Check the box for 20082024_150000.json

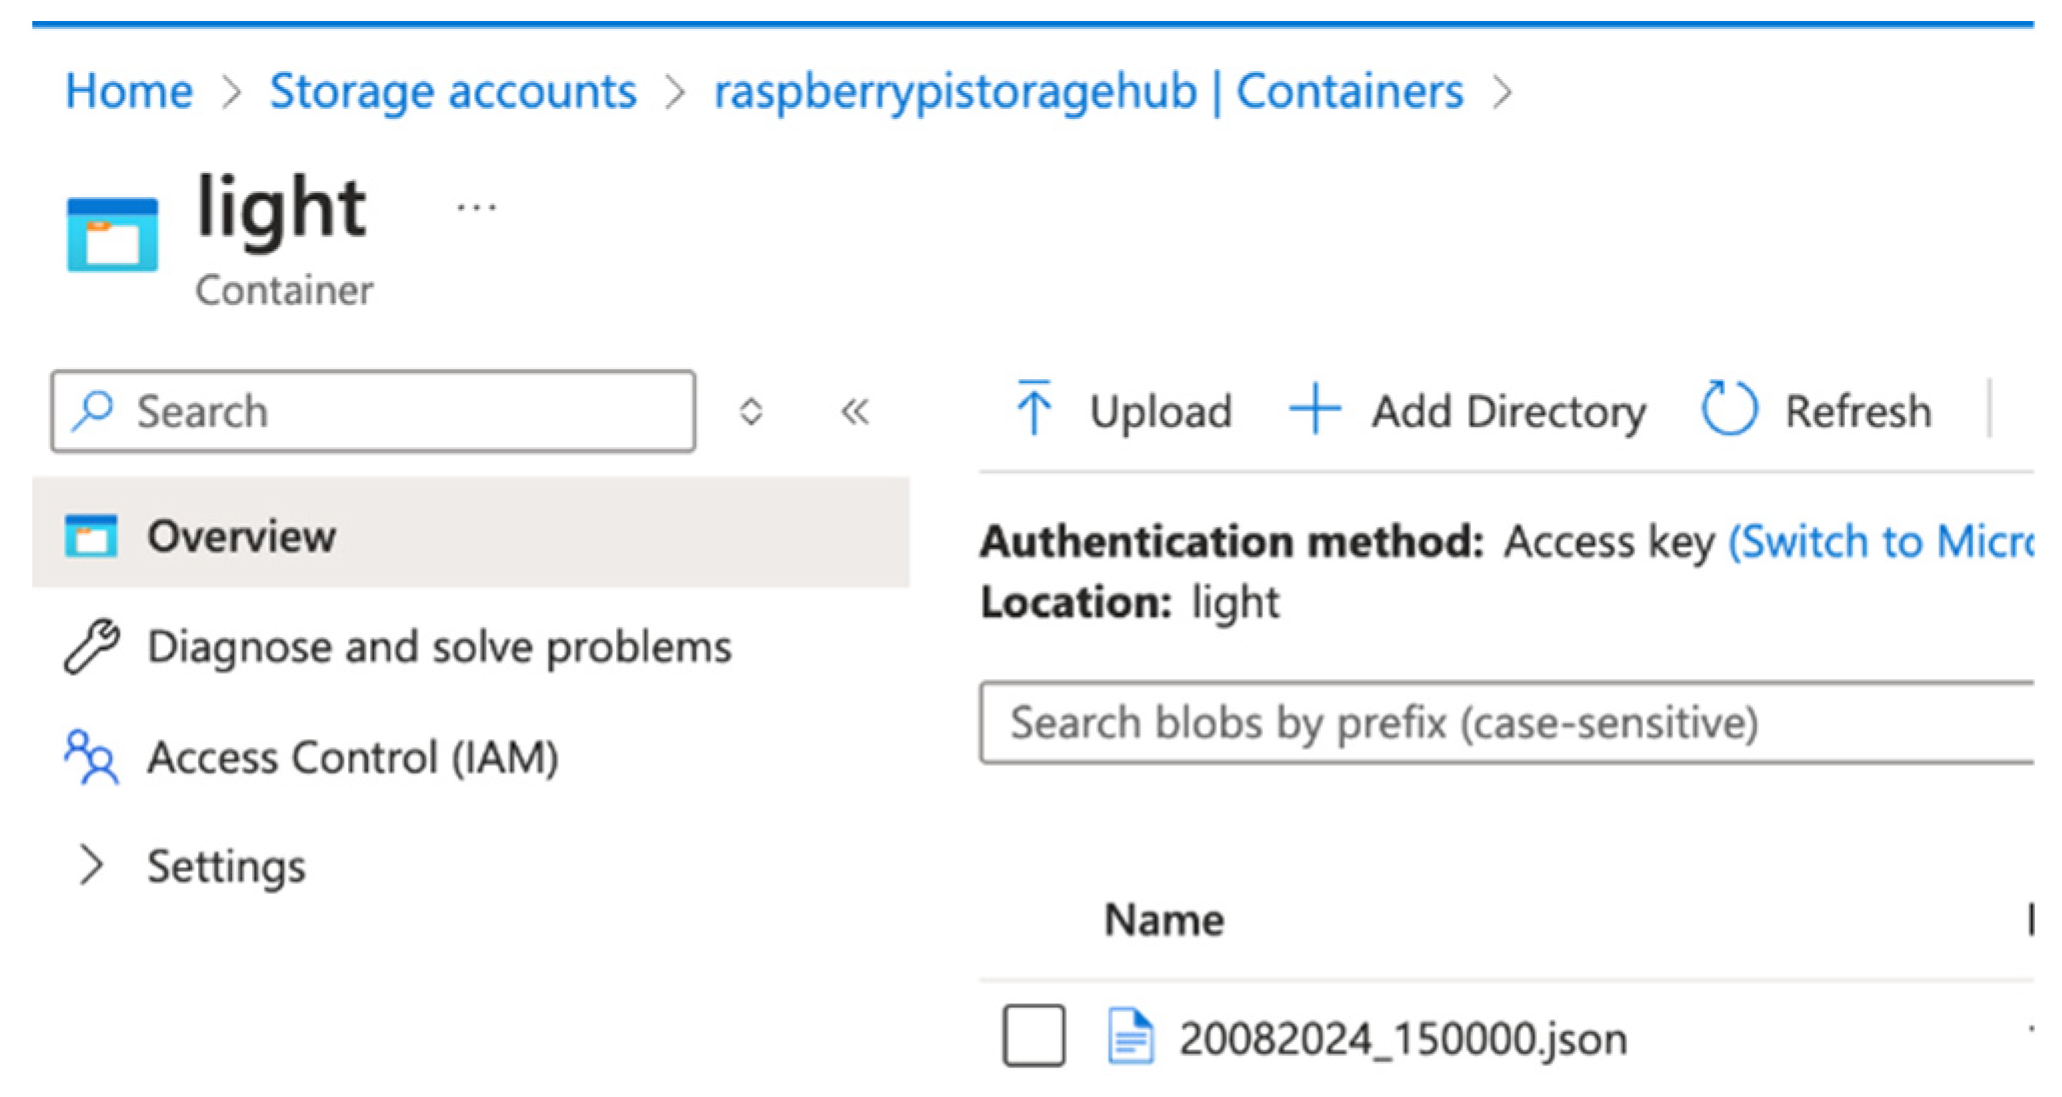[x=1034, y=1036]
